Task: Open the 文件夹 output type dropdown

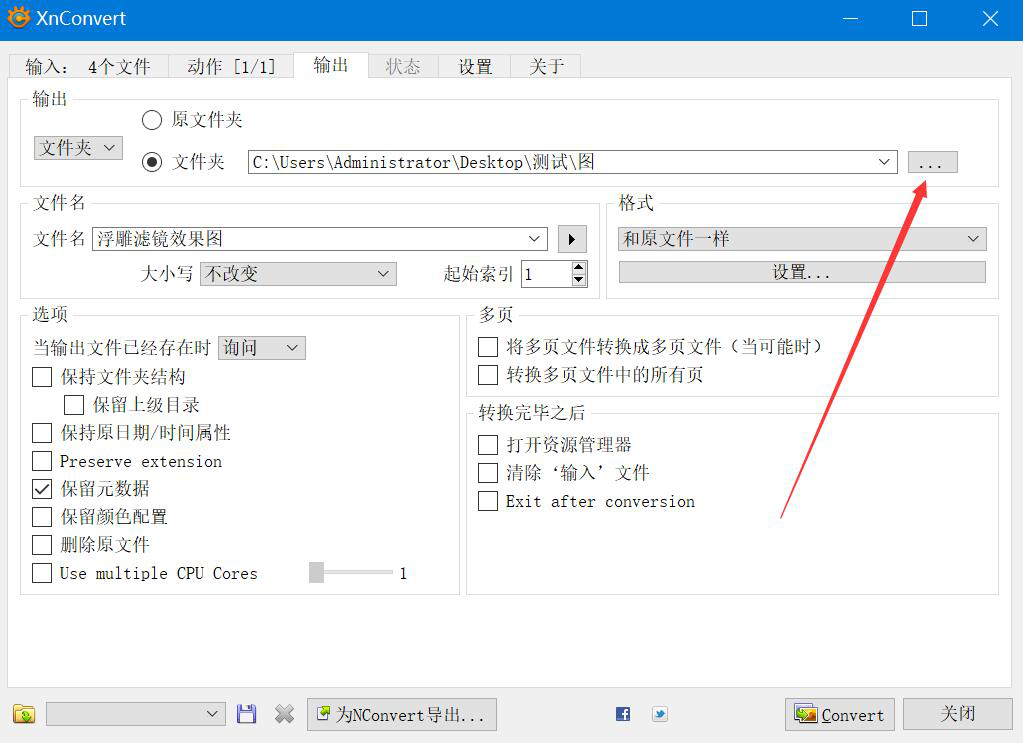Action: tap(78, 148)
